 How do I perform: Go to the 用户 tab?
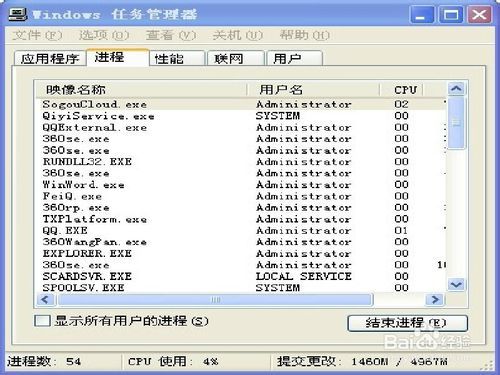(294, 59)
